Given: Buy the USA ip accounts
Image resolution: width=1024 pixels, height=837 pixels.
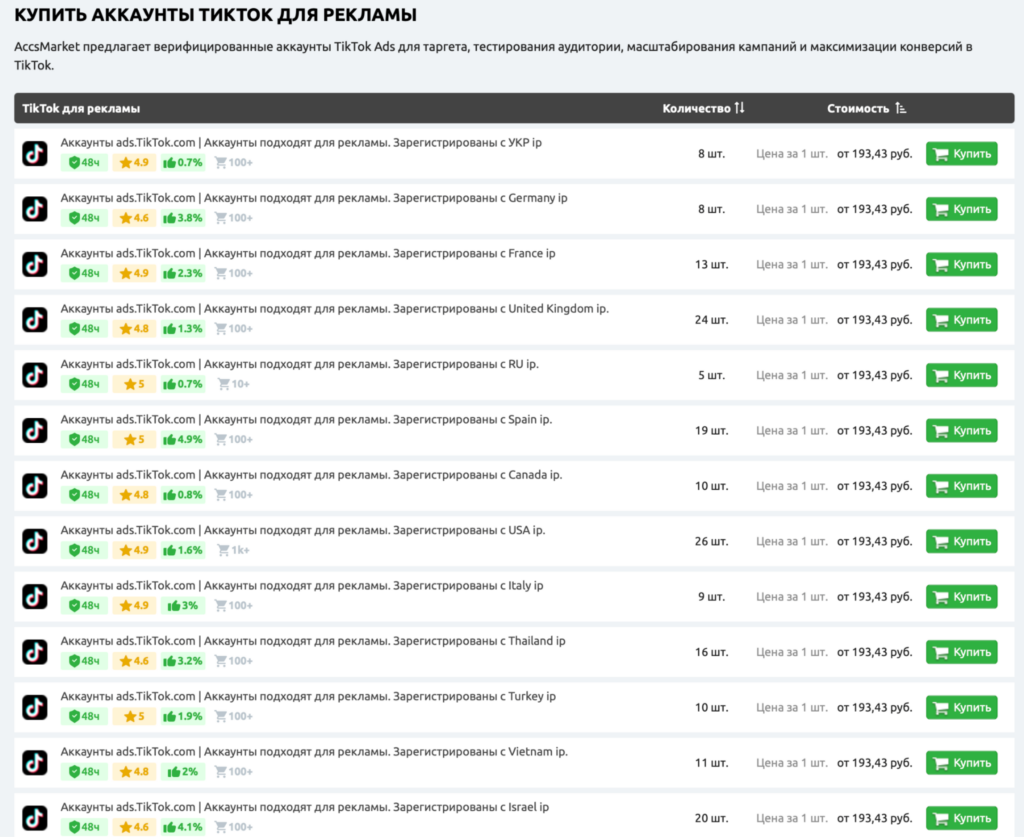Looking at the screenshot, I should point(961,541).
